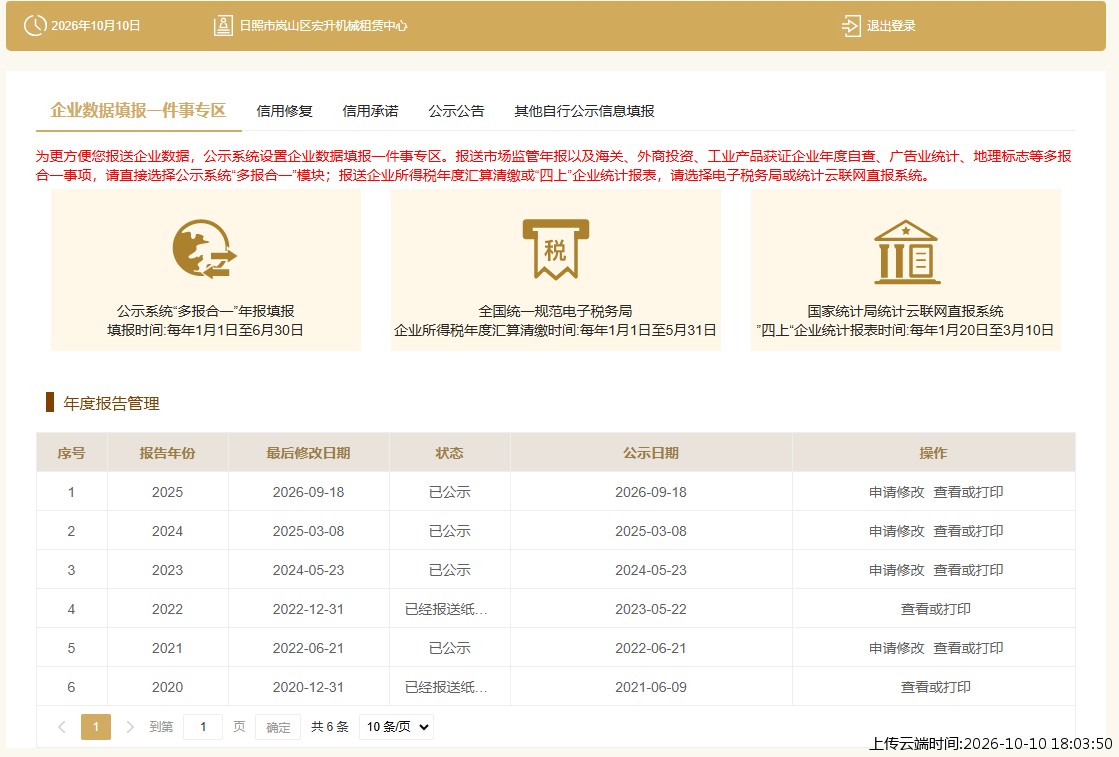Click 查看或打印 for the 2020 report
The height and width of the screenshot is (757, 1119).
pos(936,688)
